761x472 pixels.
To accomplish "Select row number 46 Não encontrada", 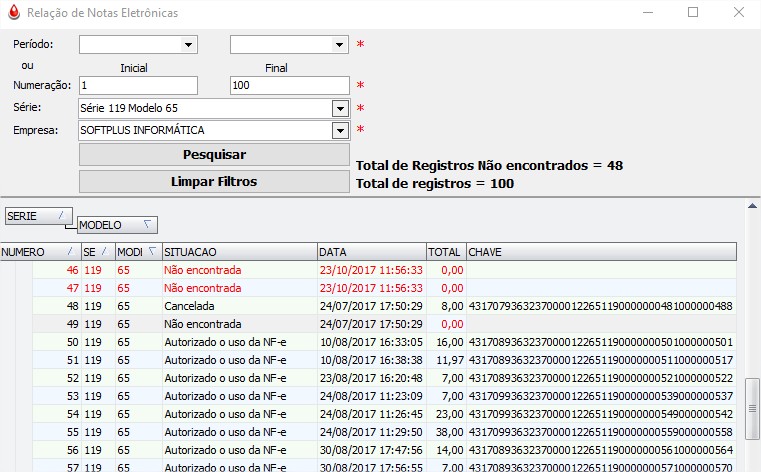I will tap(384, 270).
